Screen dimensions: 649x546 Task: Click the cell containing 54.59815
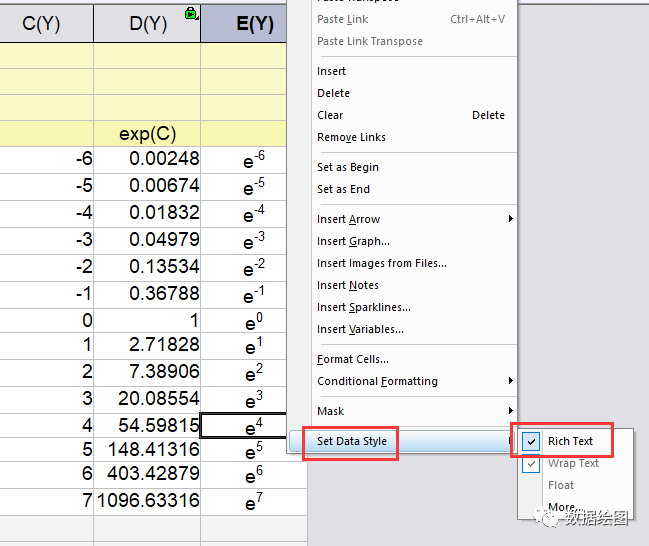147,426
